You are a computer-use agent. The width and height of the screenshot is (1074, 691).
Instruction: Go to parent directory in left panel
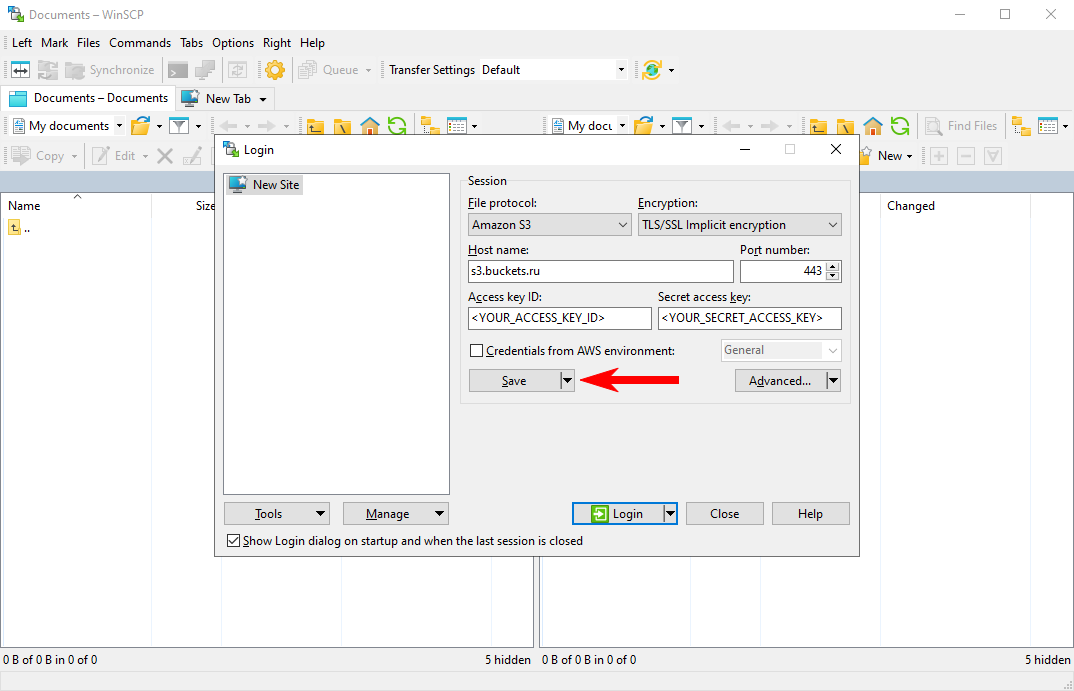click(x=315, y=126)
